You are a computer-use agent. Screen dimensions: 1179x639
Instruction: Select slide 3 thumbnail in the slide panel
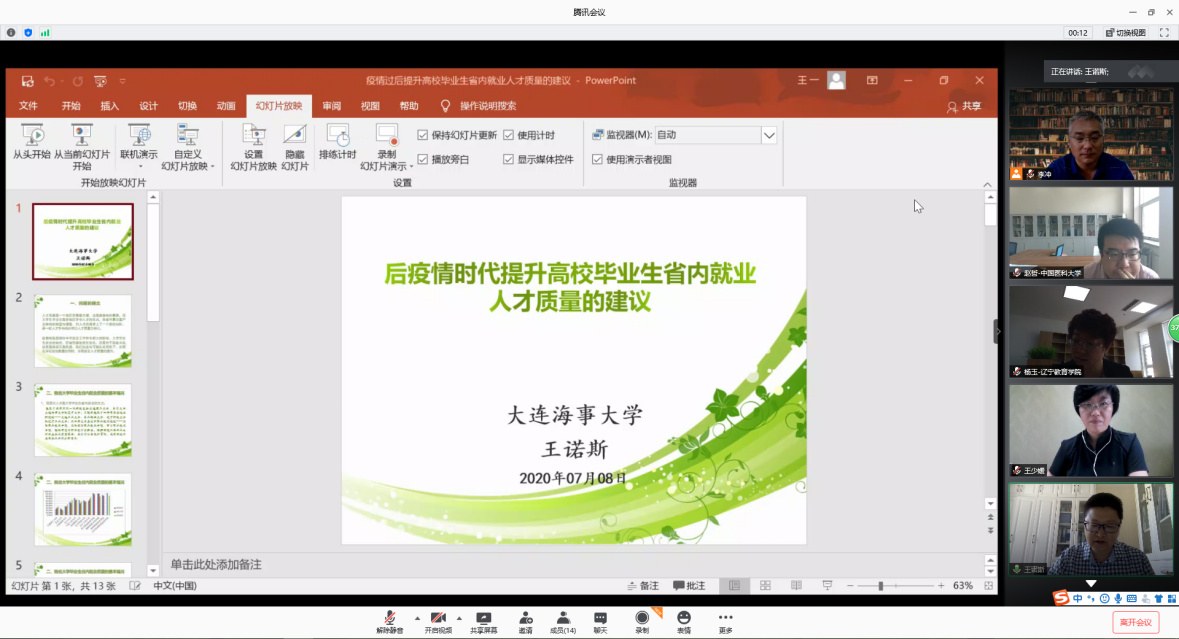82,420
